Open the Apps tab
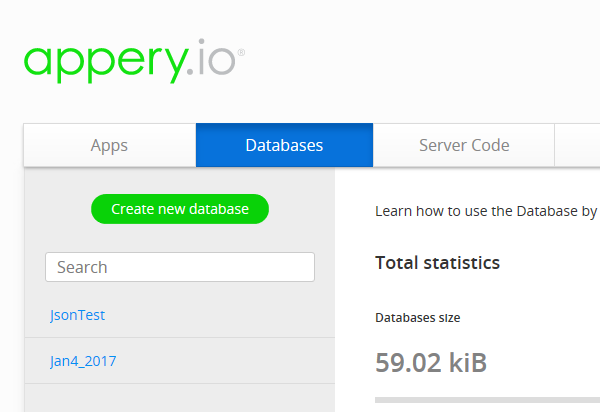 point(109,145)
